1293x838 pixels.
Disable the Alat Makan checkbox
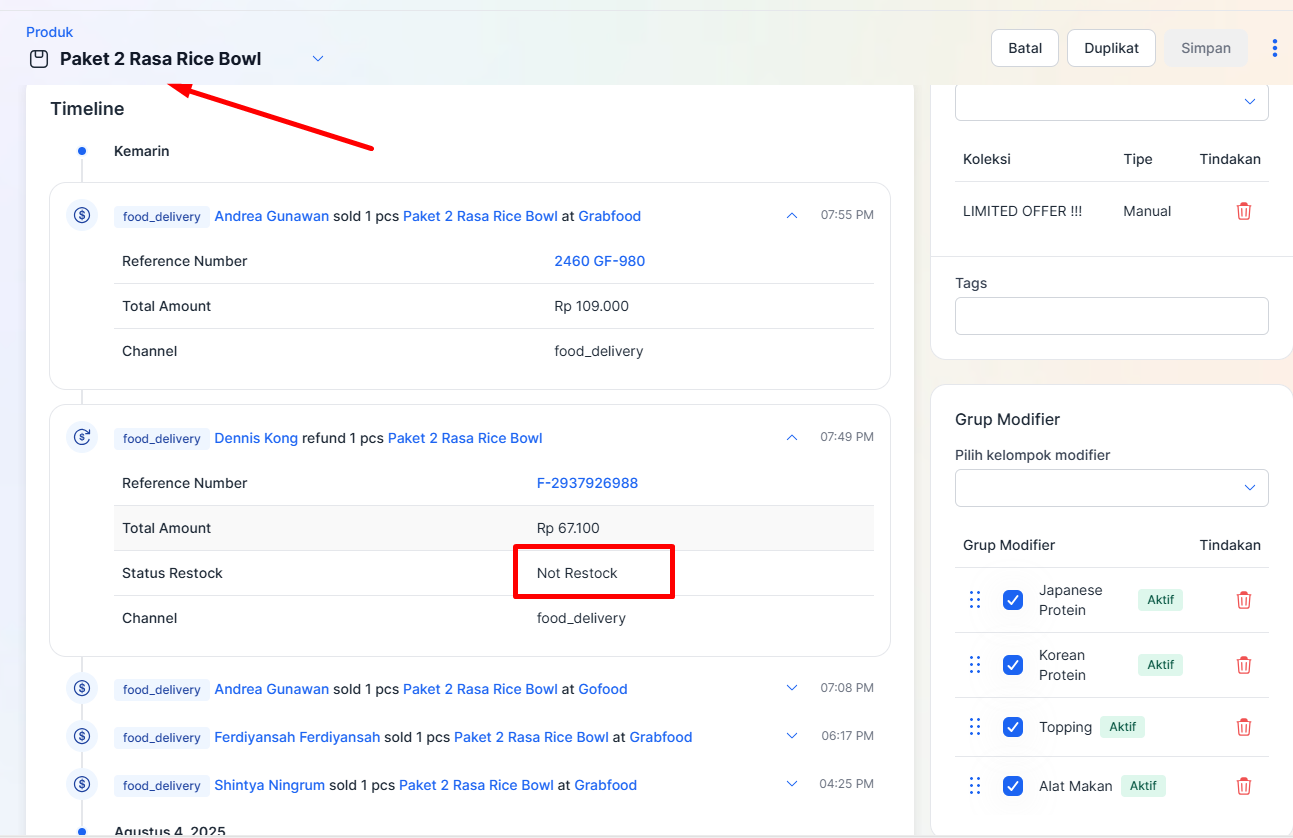point(1012,786)
